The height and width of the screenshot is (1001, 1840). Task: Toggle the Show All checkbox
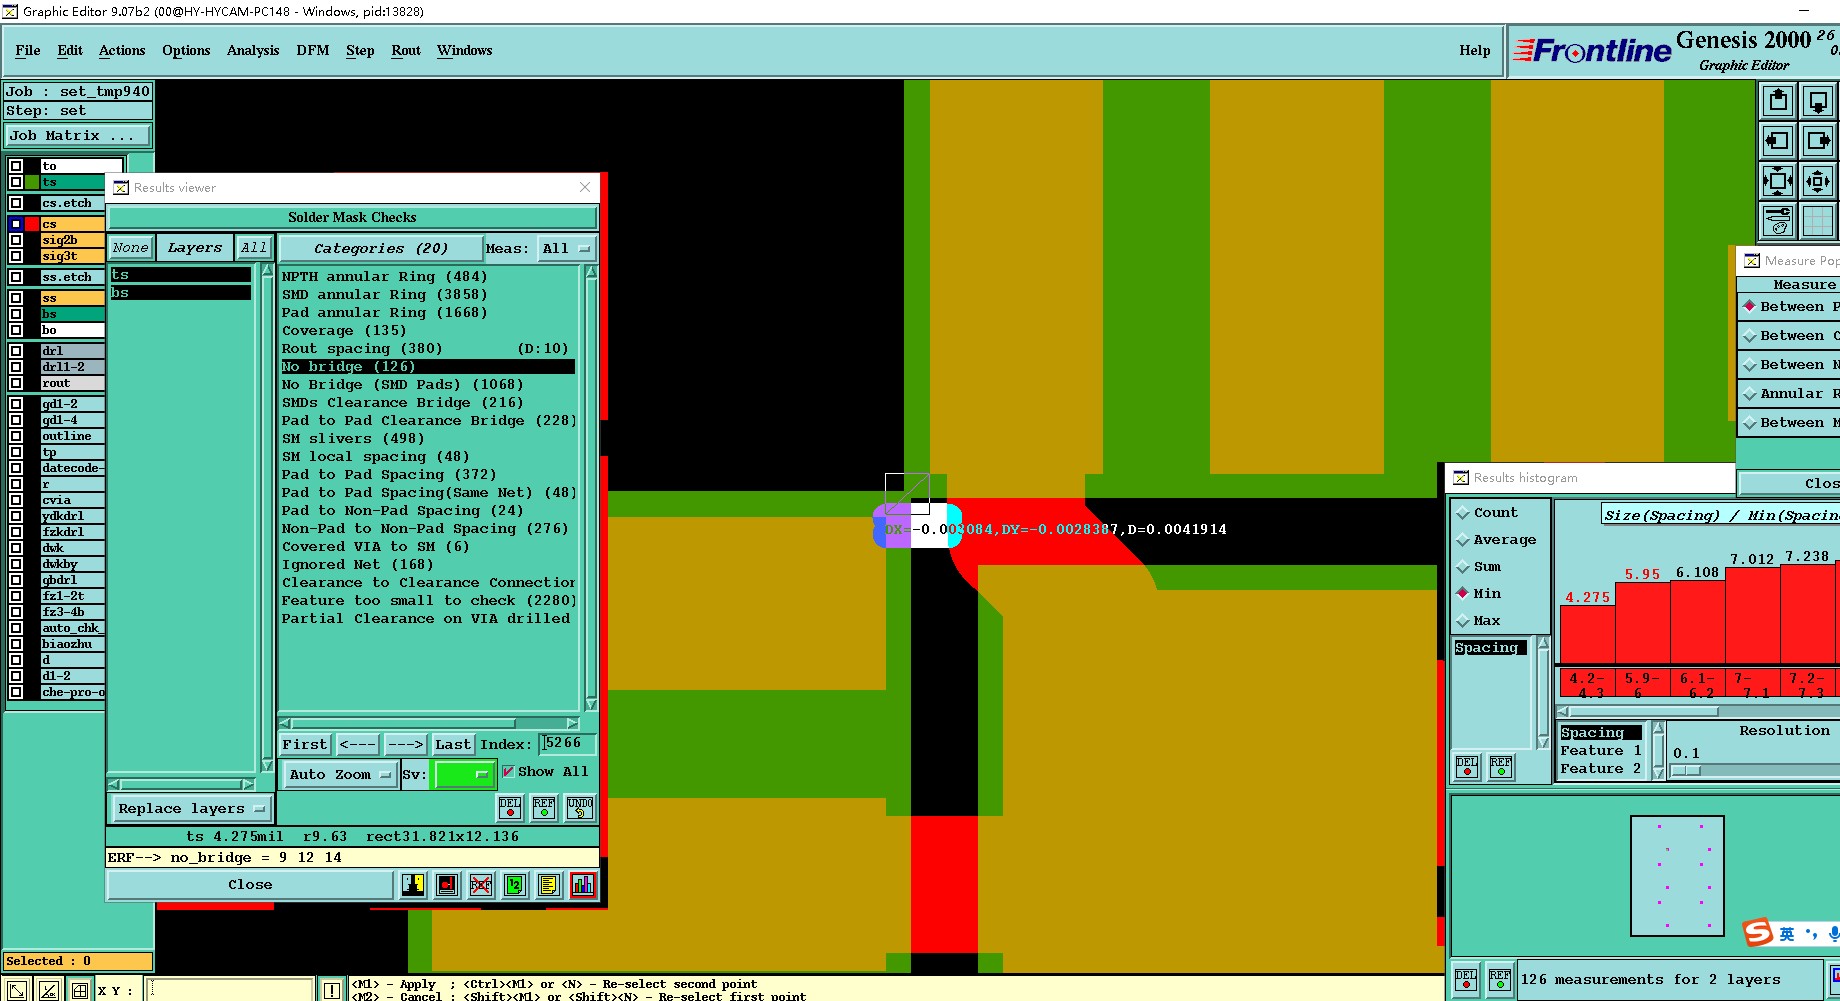(509, 772)
